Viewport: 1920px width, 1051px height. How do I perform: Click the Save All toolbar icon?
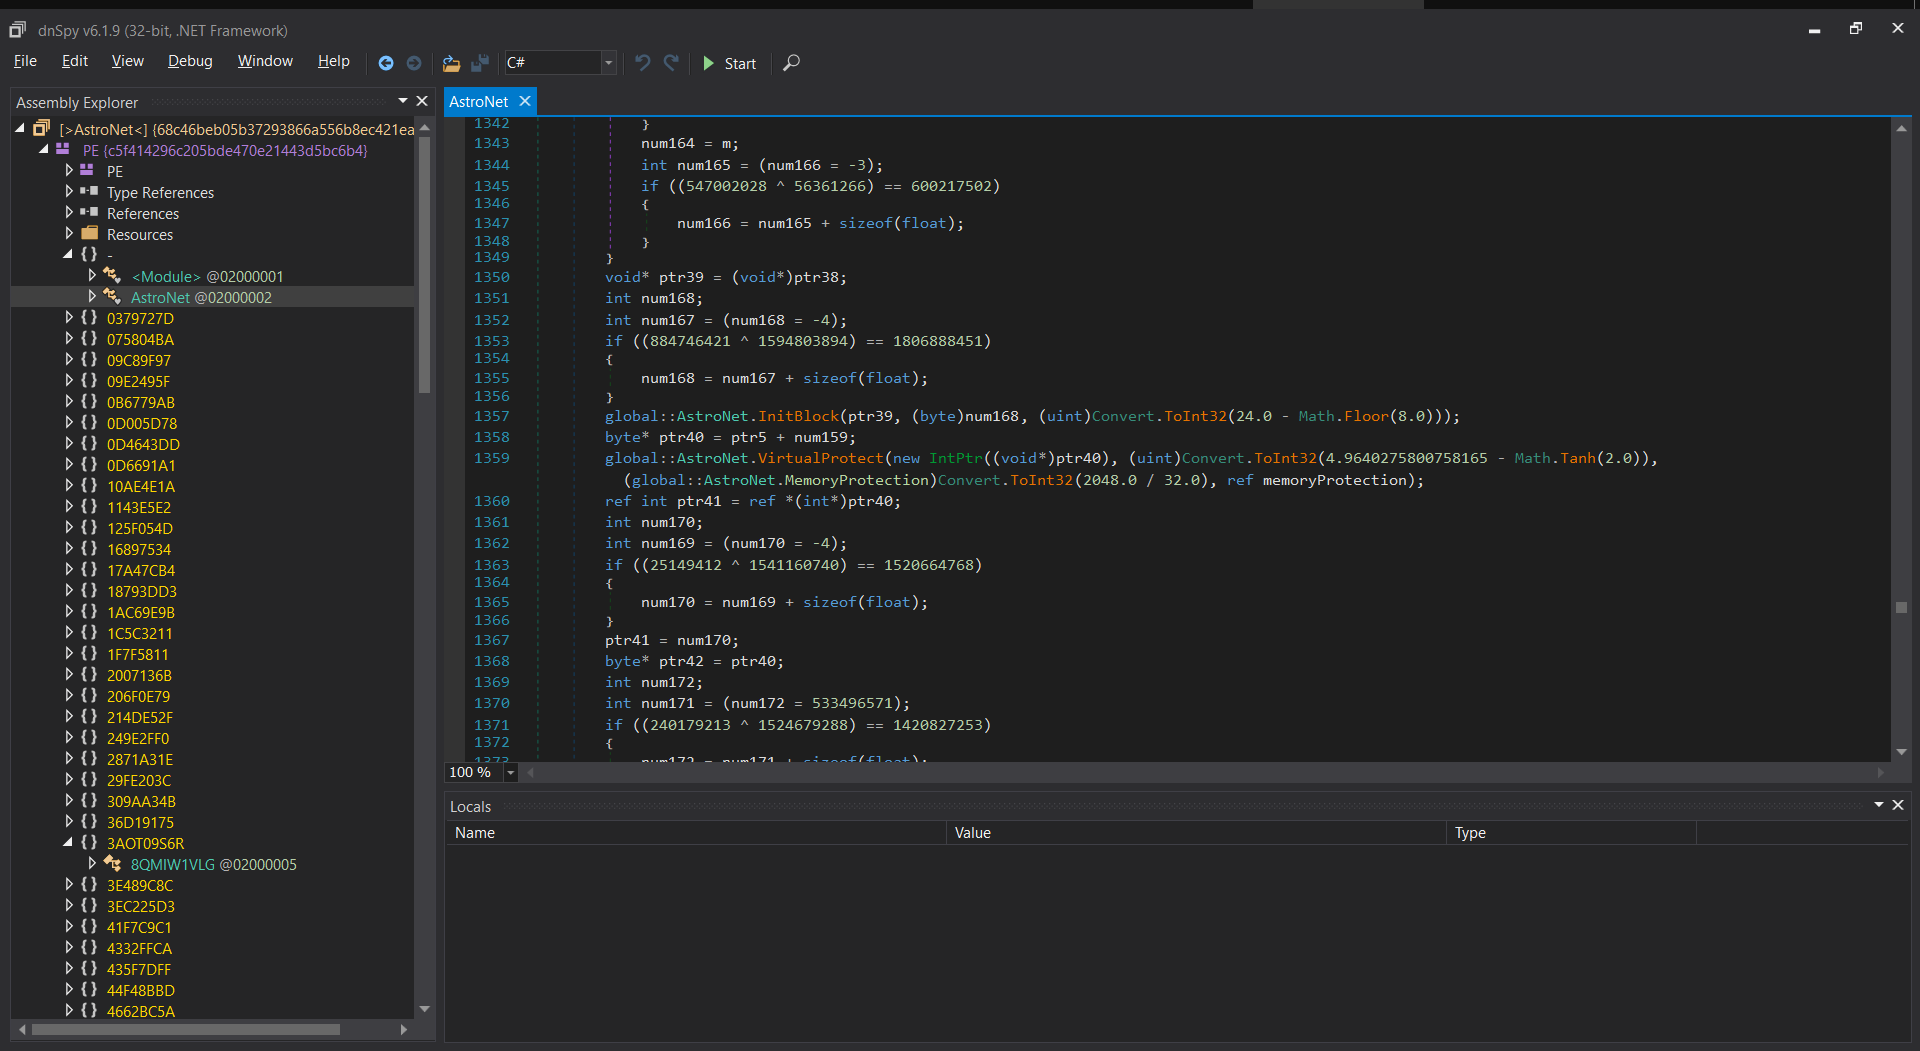pyautogui.click(x=480, y=63)
